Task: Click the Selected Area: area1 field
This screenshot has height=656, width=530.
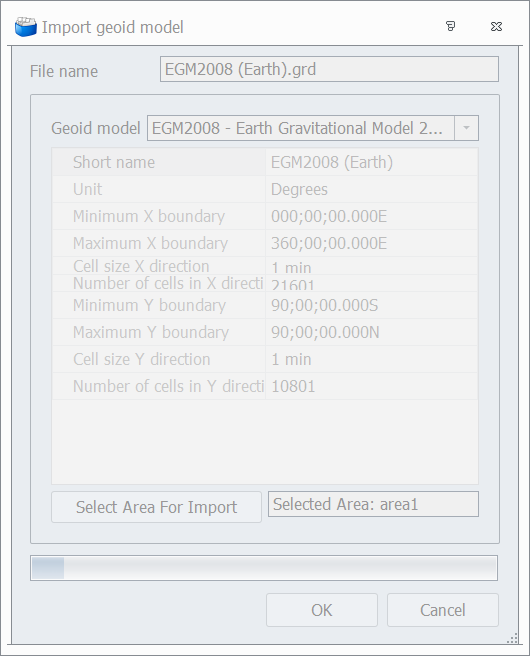Action: 373,504
